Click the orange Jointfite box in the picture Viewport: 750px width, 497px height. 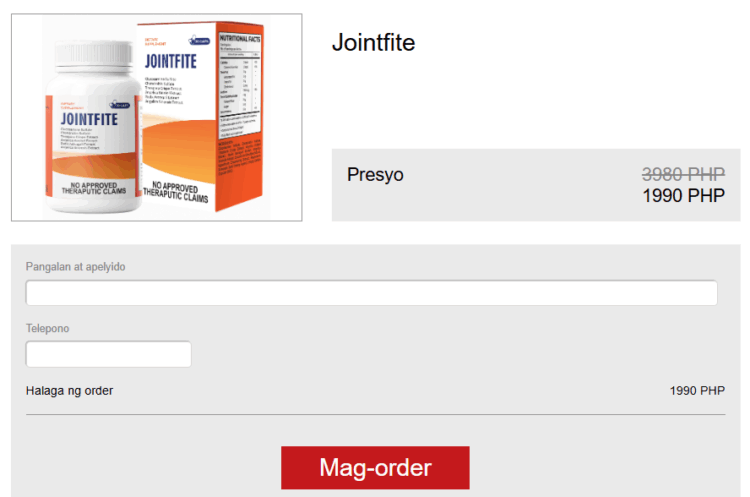(201, 115)
